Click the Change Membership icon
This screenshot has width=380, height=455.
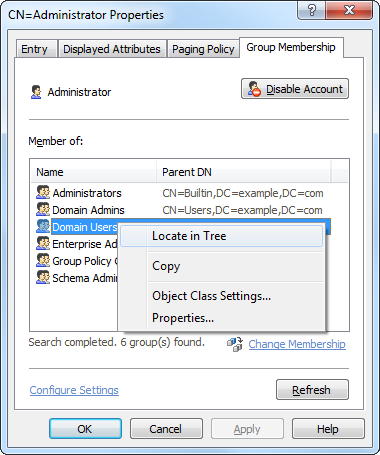click(235, 344)
